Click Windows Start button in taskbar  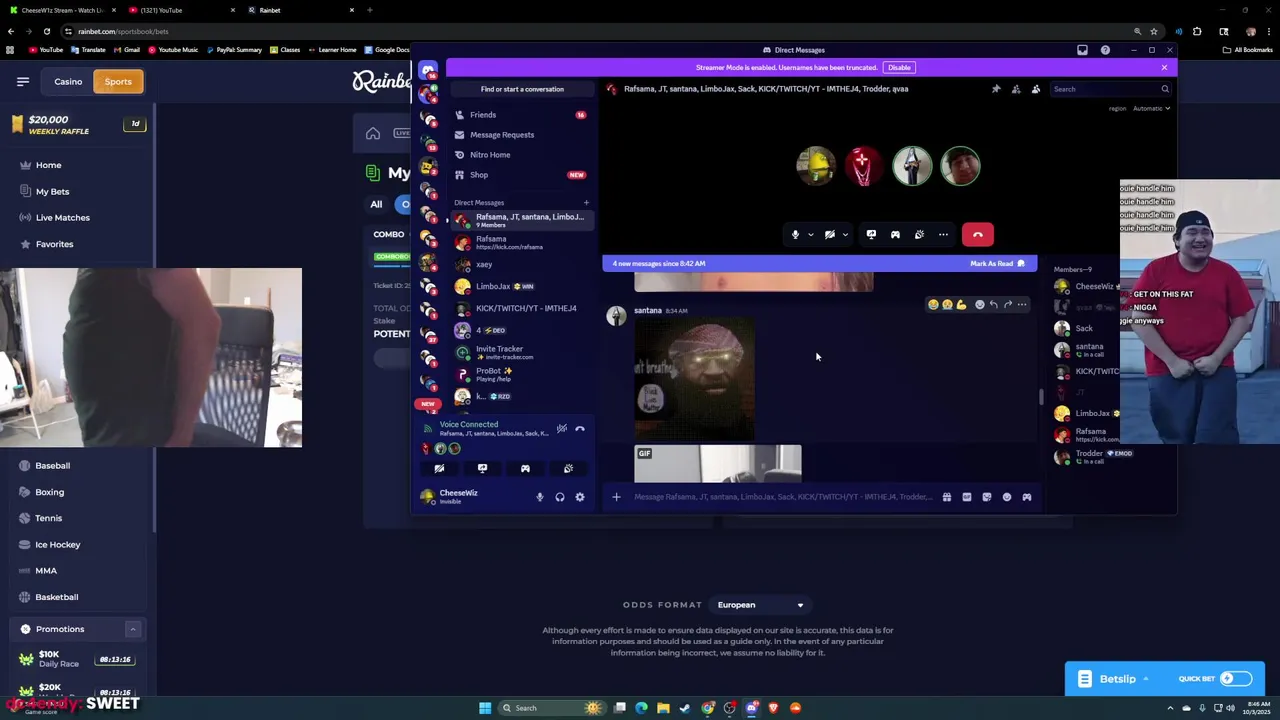tap(485, 708)
